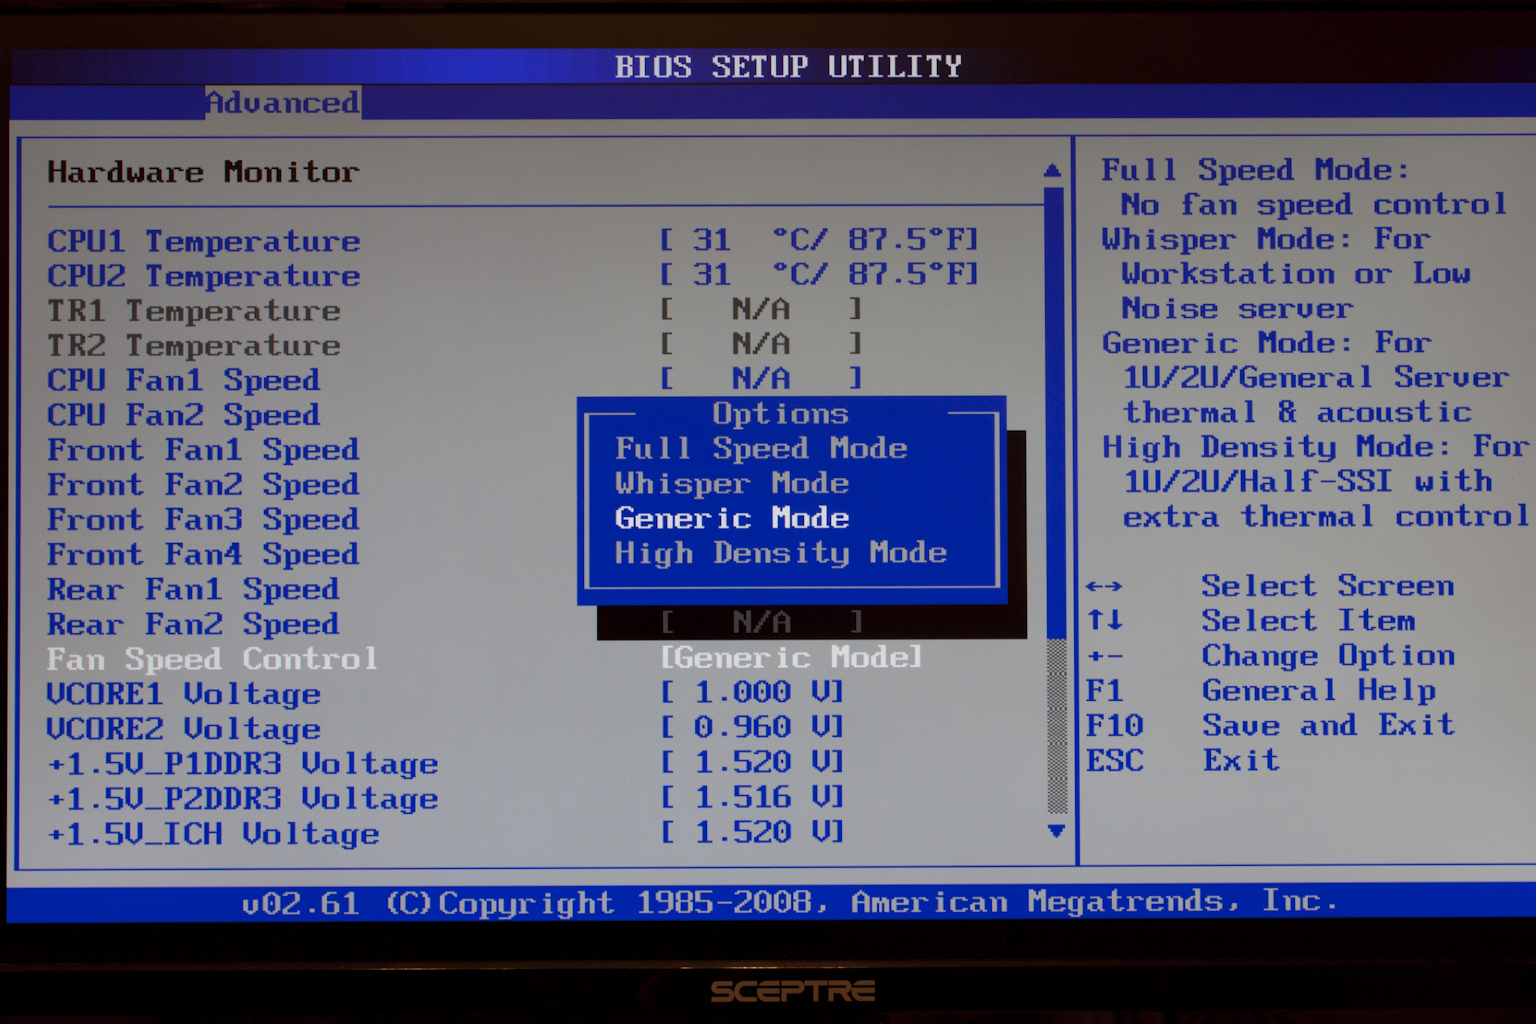Select +1.5V_P2DDR3 Voltage label
The image size is (1536, 1024).
[x=243, y=799]
